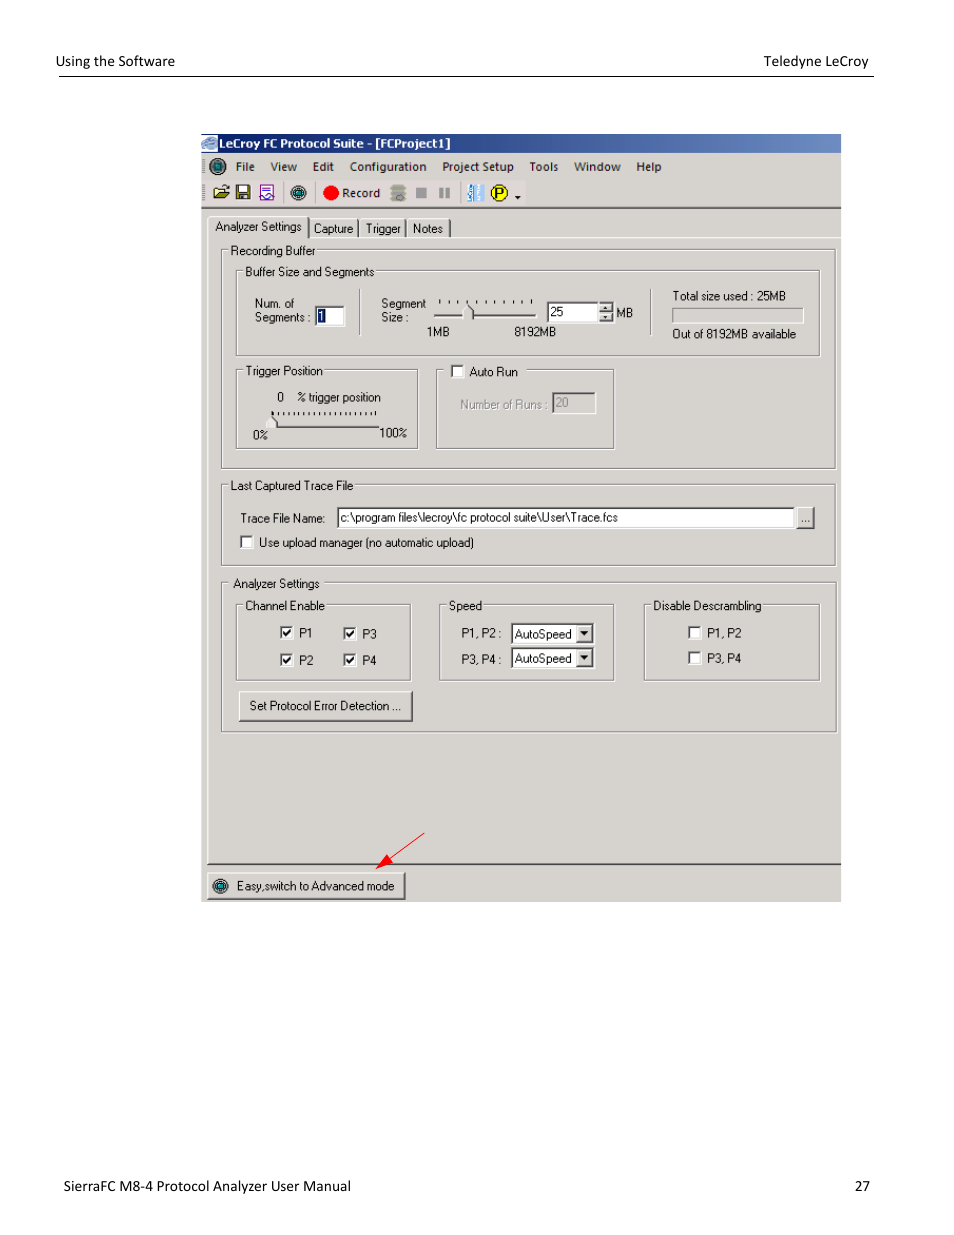Open the Window menu
Screen dimensions: 954x1235
[597, 167]
